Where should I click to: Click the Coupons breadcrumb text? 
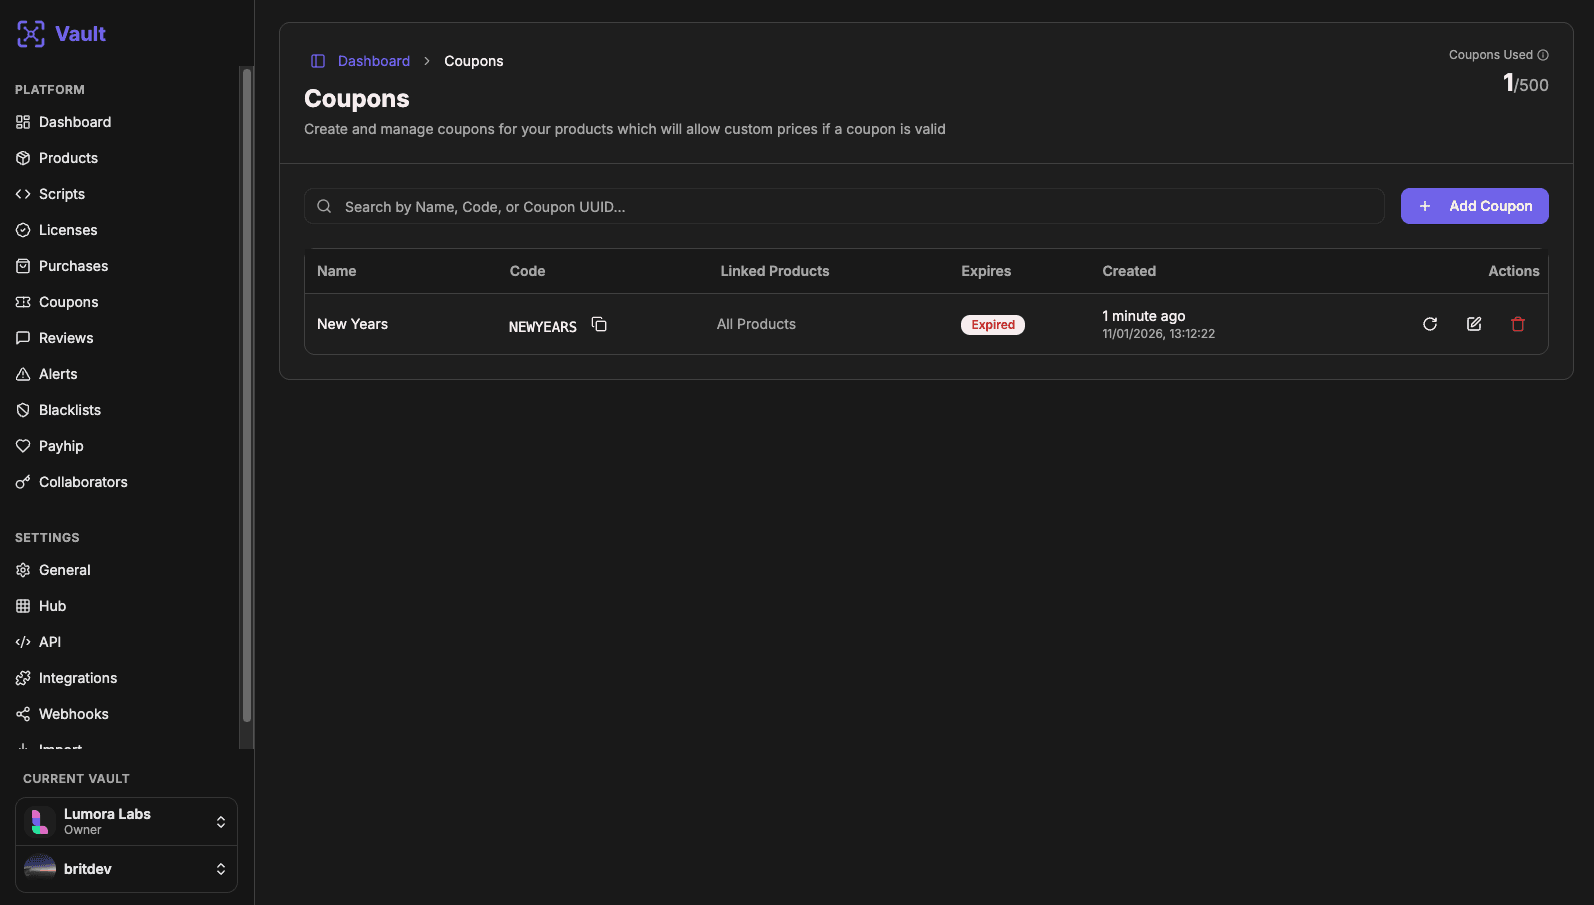[x=474, y=61]
